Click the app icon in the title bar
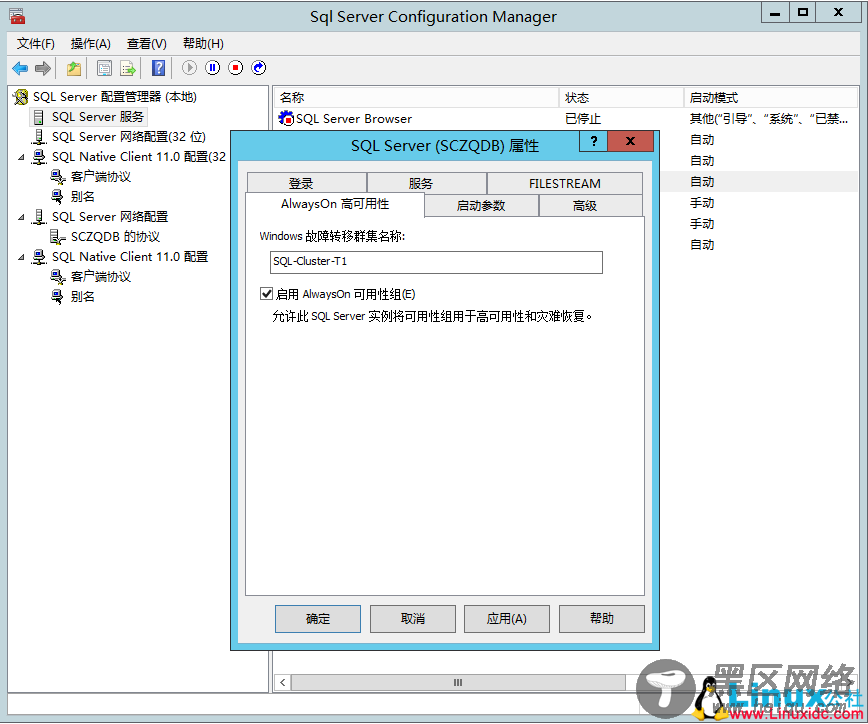Viewport: 868px width, 724px height. [17, 16]
